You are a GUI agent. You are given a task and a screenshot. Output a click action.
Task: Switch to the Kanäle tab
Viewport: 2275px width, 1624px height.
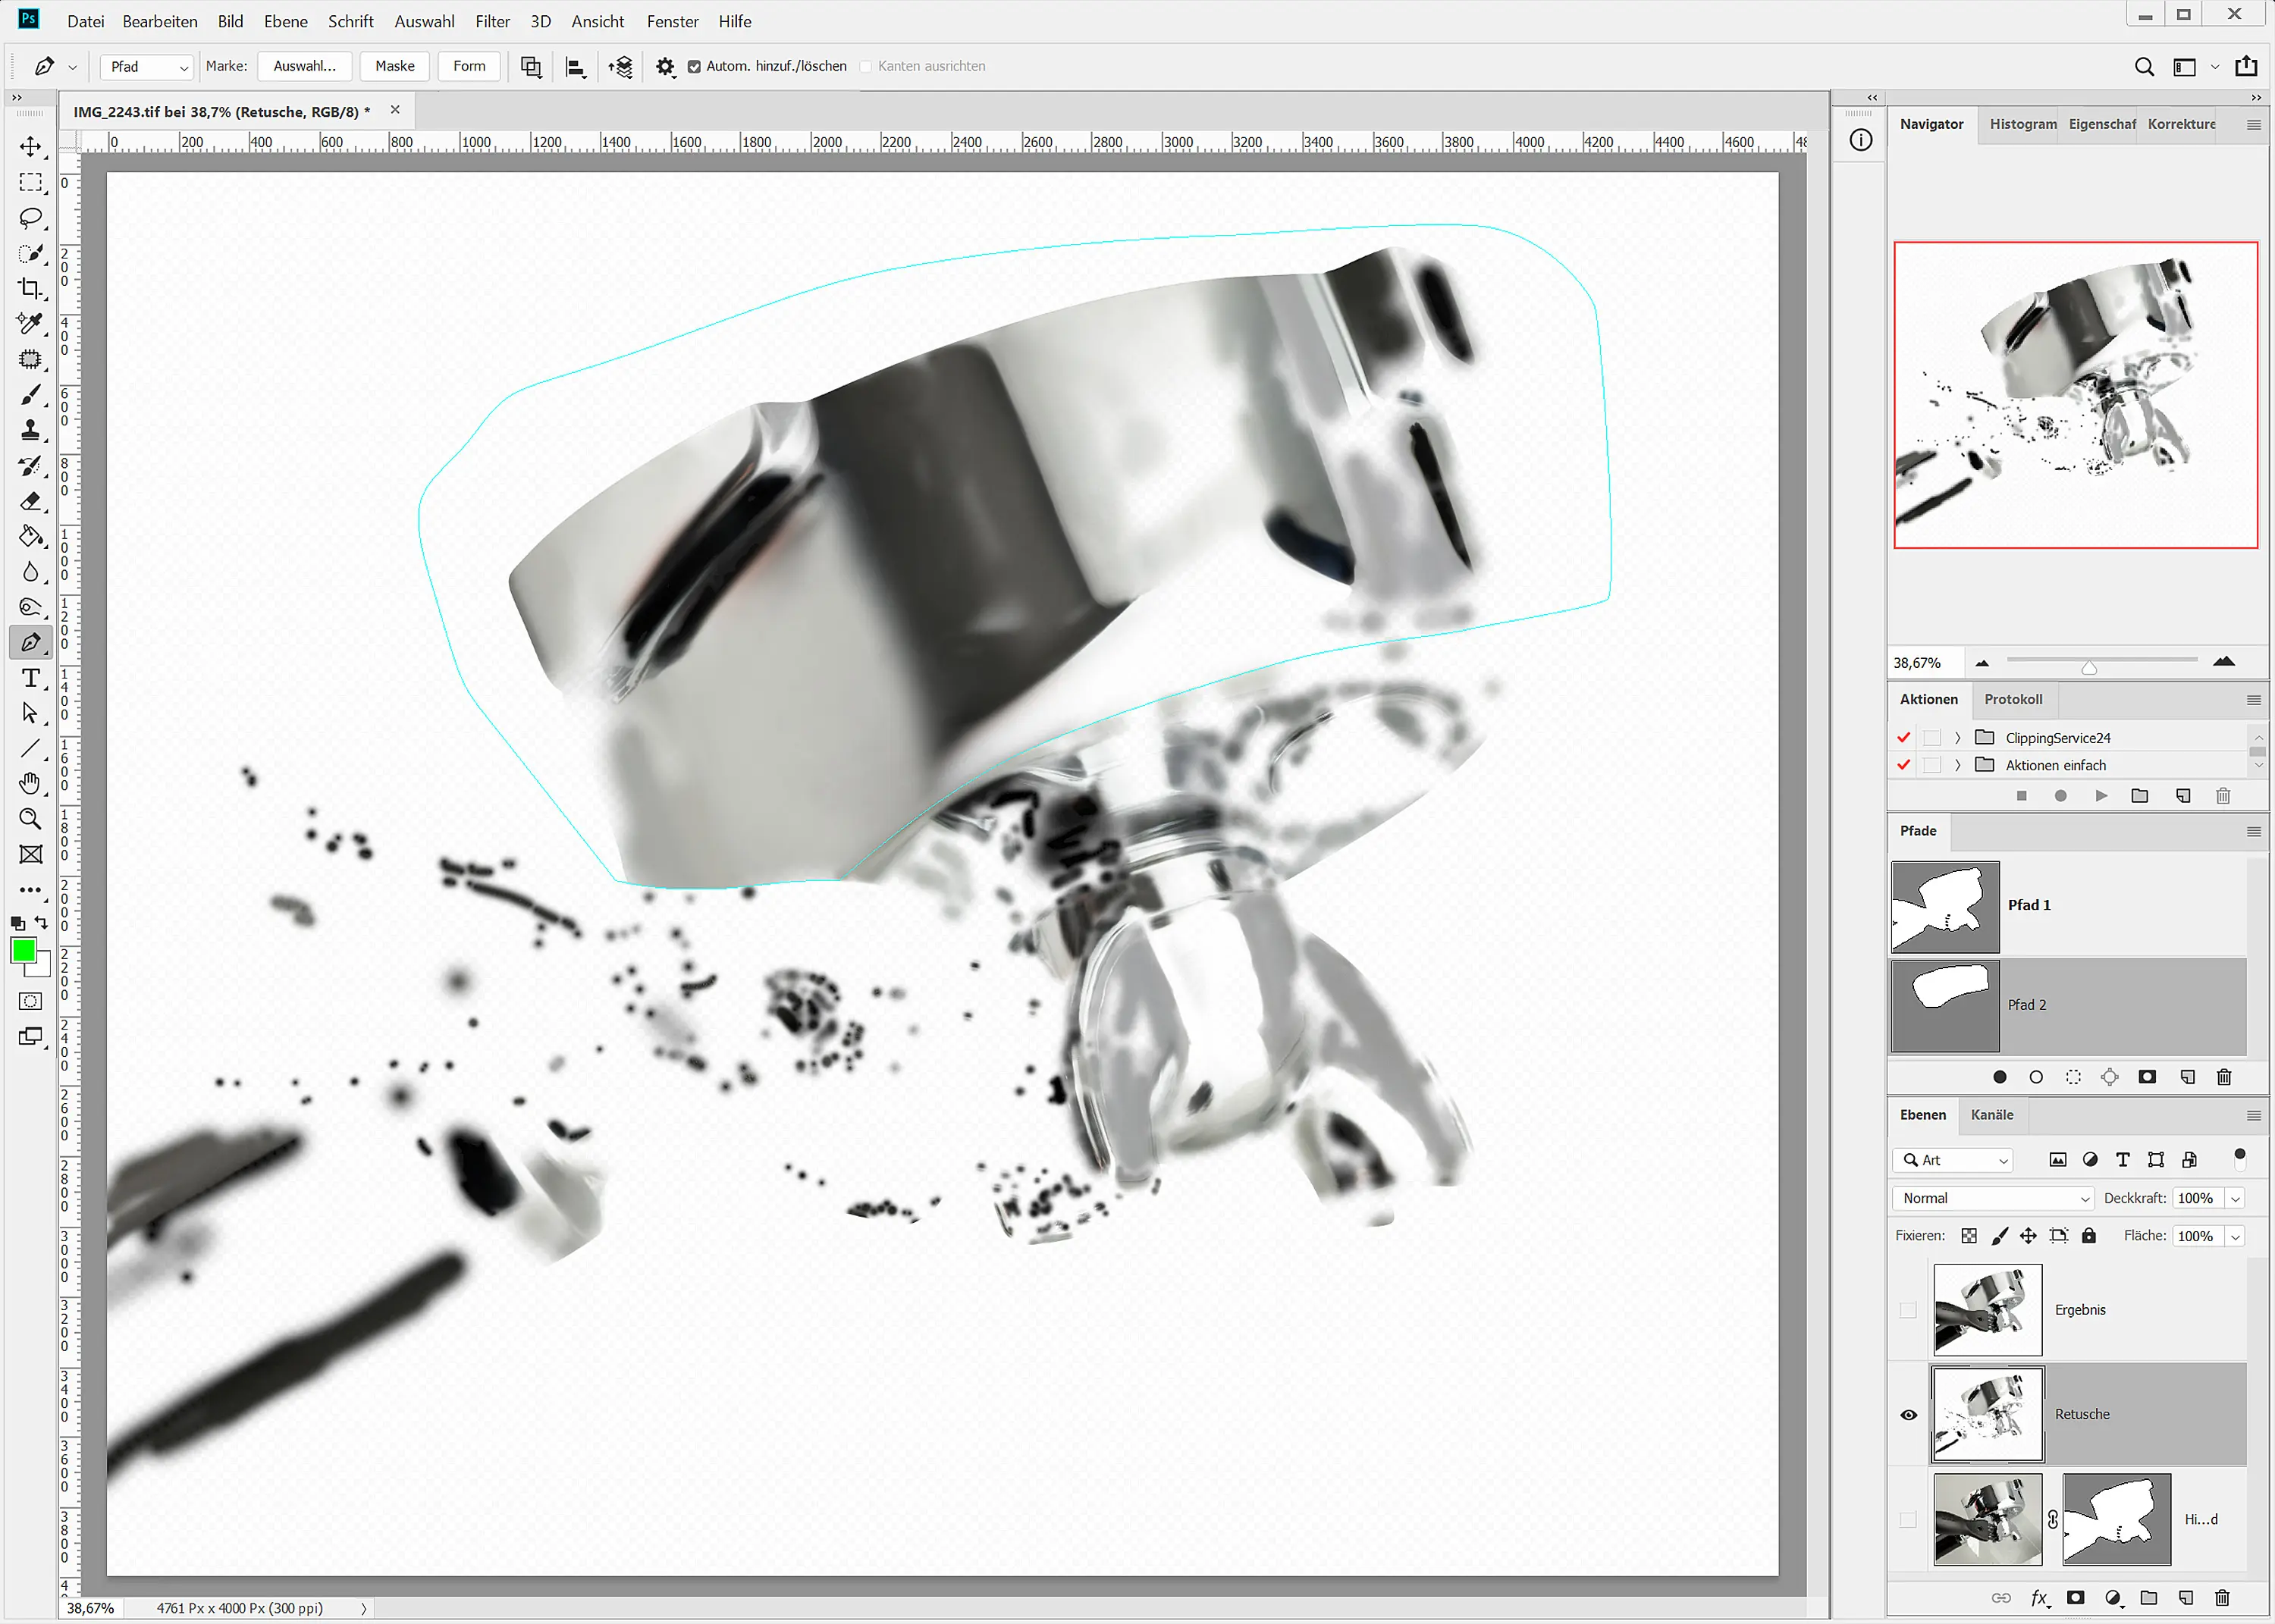[x=1991, y=1115]
